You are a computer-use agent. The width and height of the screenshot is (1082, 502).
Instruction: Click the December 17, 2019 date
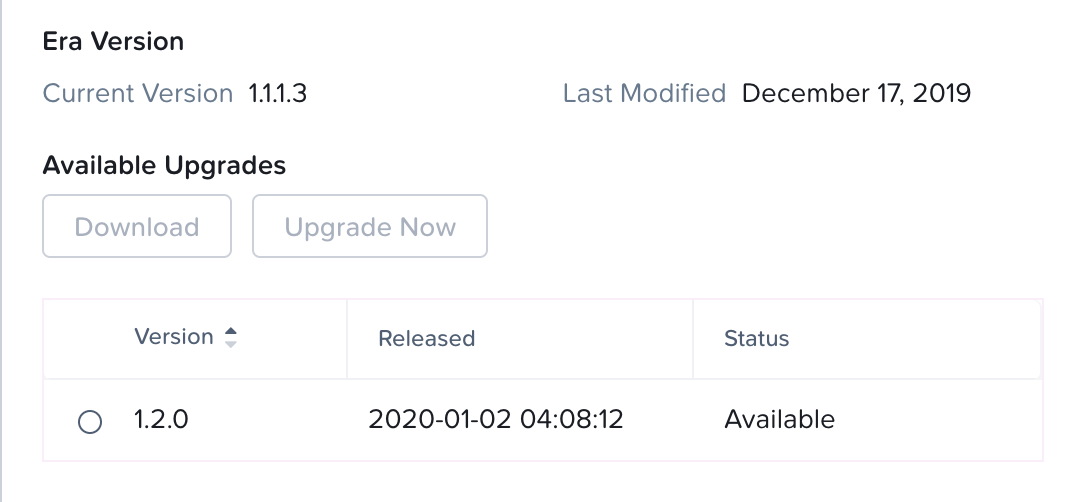pos(856,93)
